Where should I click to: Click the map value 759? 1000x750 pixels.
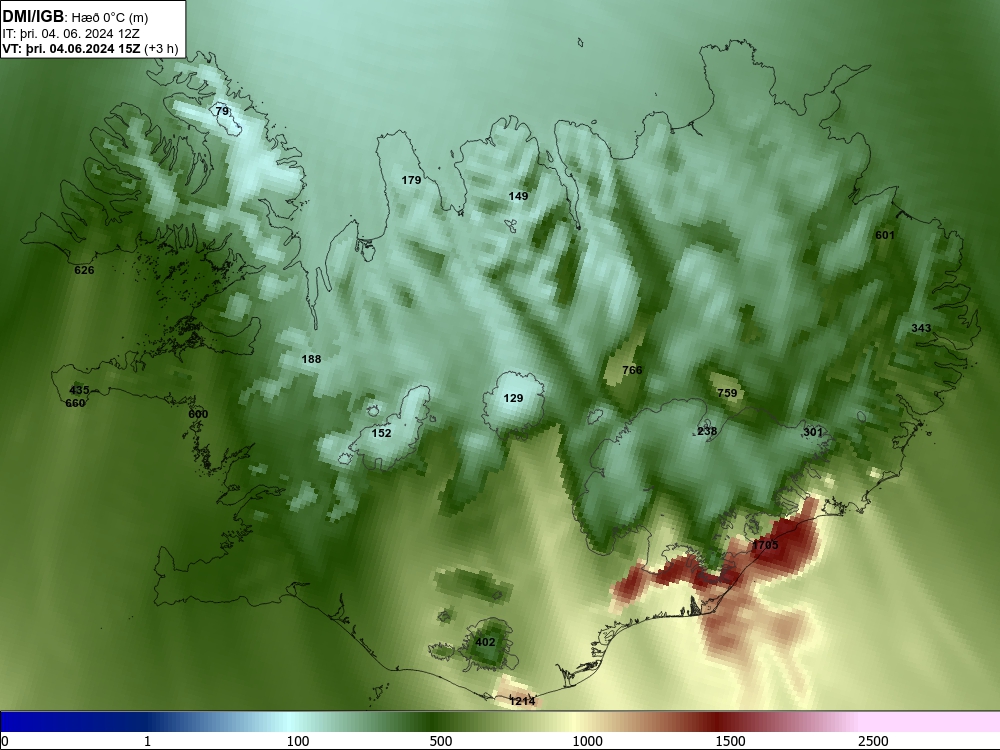[x=727, y=393]
